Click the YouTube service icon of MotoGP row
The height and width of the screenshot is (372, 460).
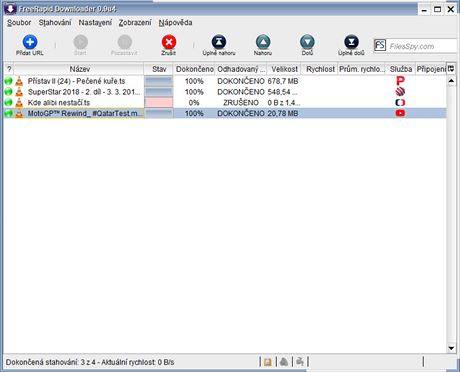pyautogui.click(x=400, y=113)
